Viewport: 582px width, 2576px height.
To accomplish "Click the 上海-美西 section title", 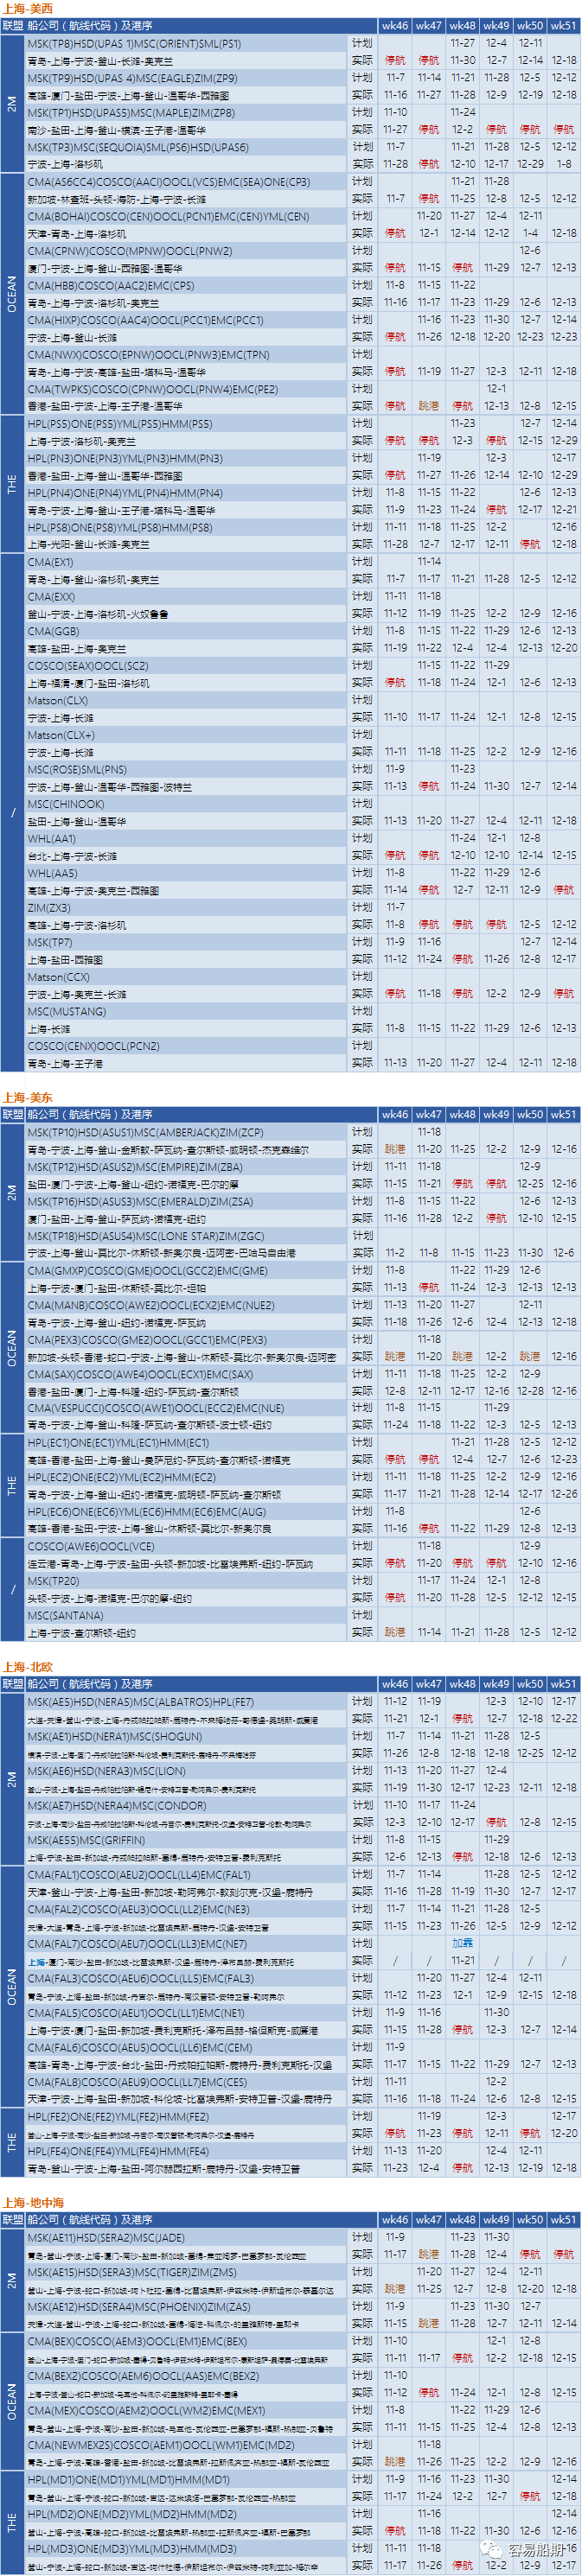I will pos(28,9).
